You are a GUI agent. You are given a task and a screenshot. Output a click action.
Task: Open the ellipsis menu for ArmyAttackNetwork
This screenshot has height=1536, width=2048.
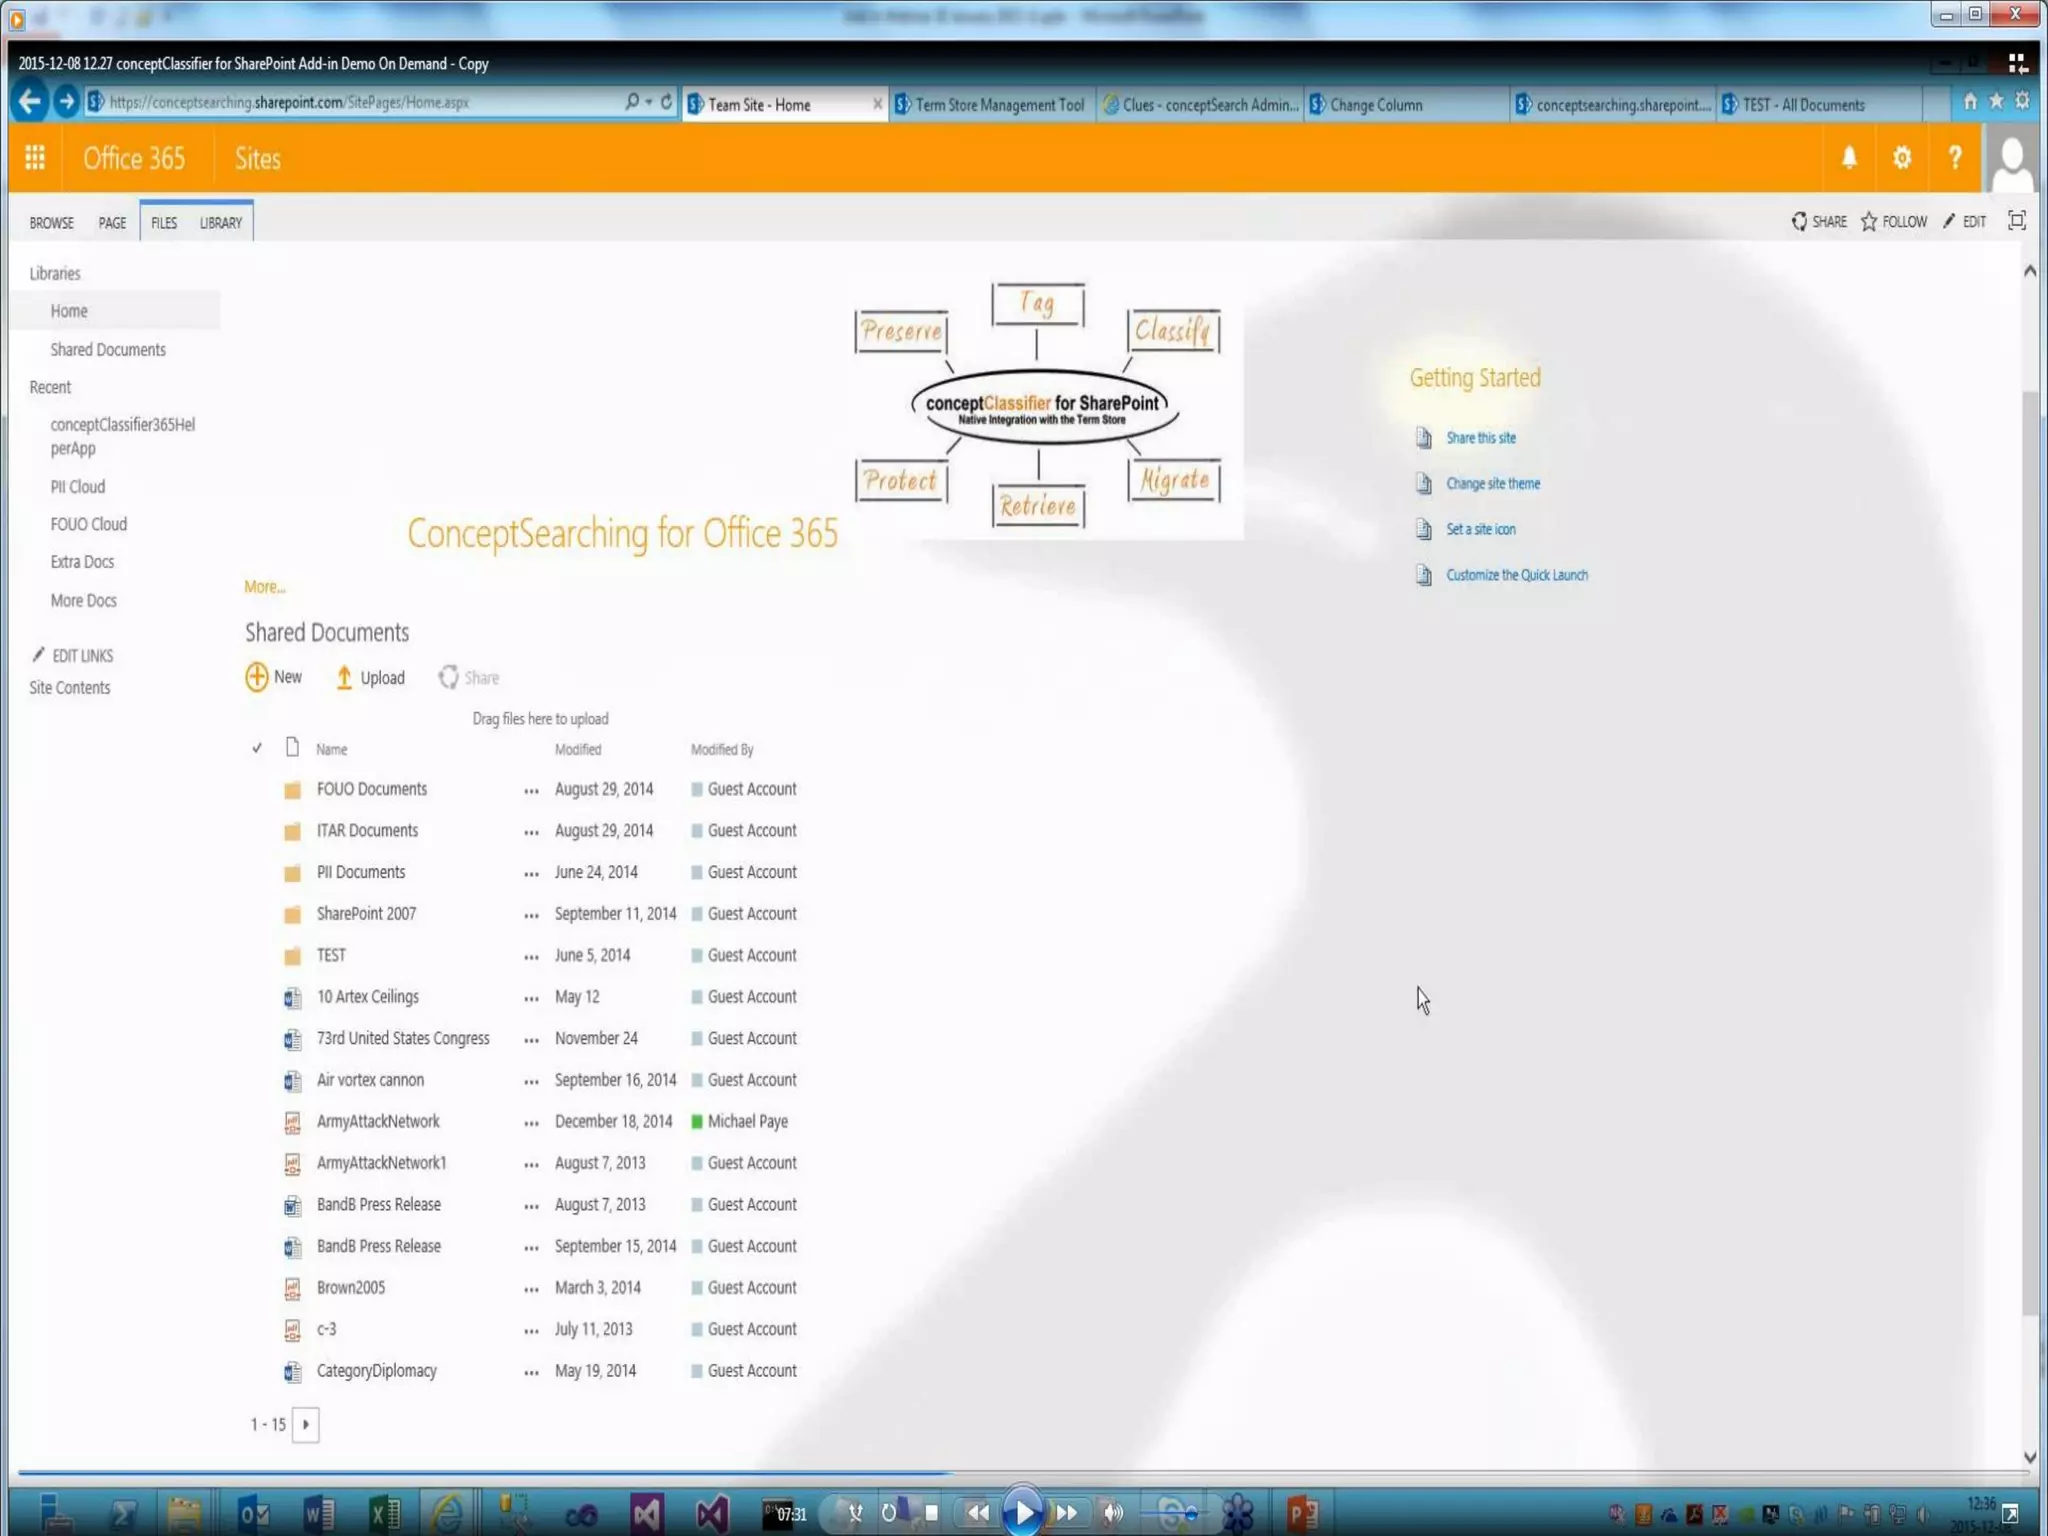[531, 1123]
